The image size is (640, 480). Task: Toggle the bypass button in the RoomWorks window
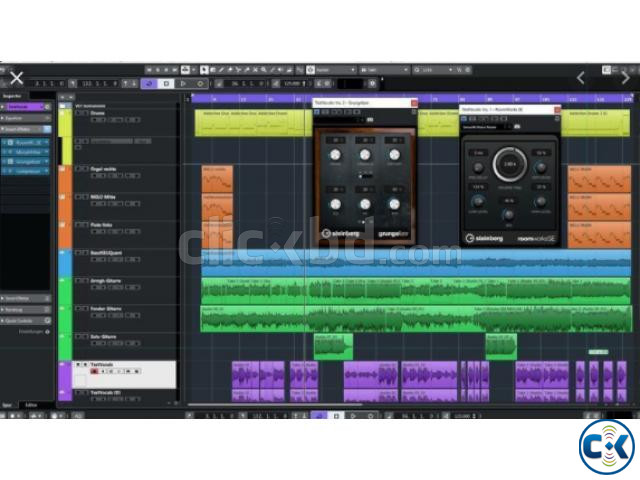tap(464, 118)
